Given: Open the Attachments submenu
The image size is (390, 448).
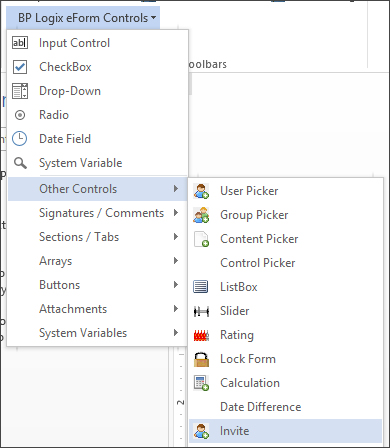Looking at the screenshot, I should click(x=97, y=309).
